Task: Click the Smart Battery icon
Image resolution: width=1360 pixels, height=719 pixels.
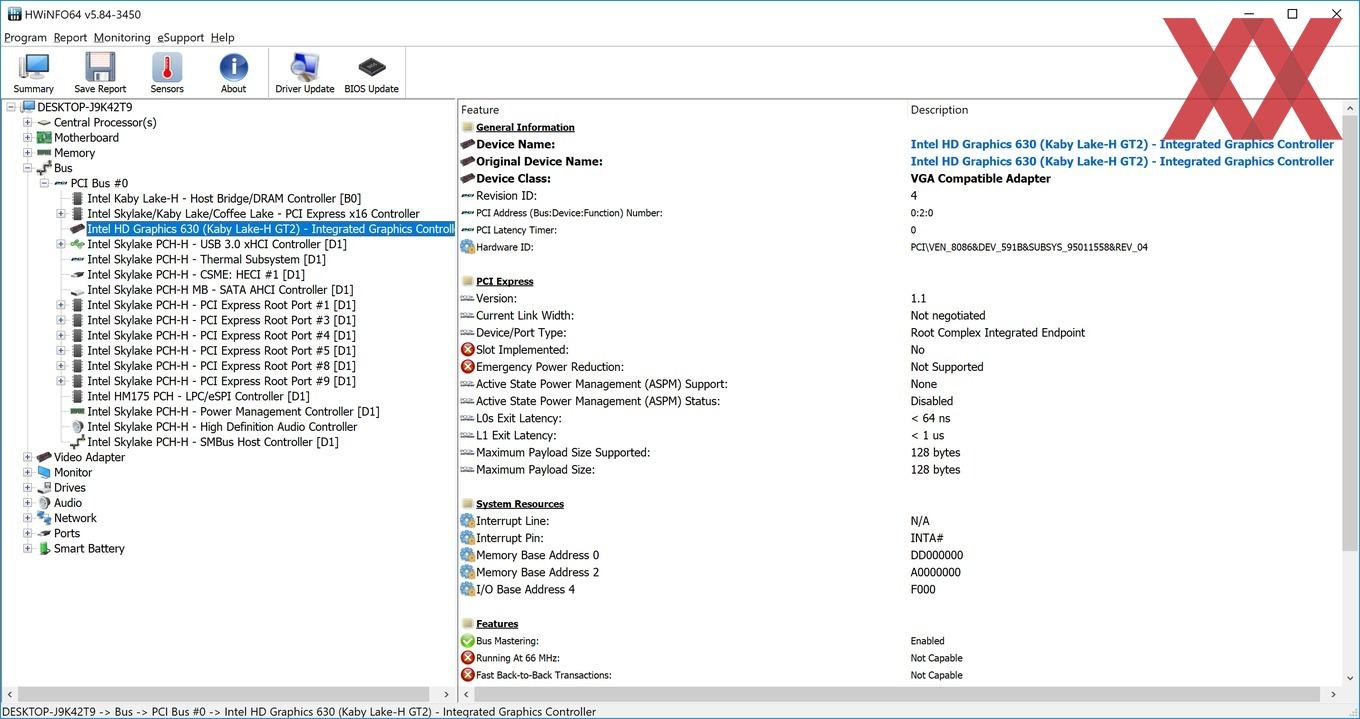Action: point(44,548)
